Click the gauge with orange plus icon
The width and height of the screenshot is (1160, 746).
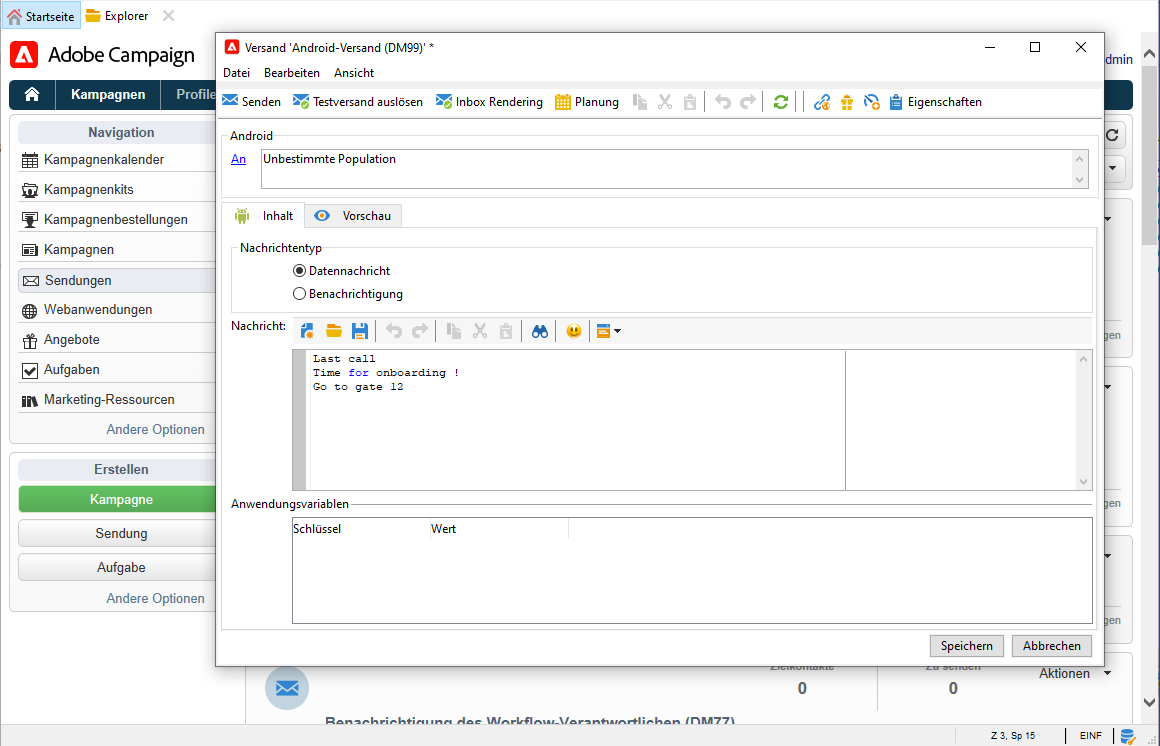pos(871,102)
